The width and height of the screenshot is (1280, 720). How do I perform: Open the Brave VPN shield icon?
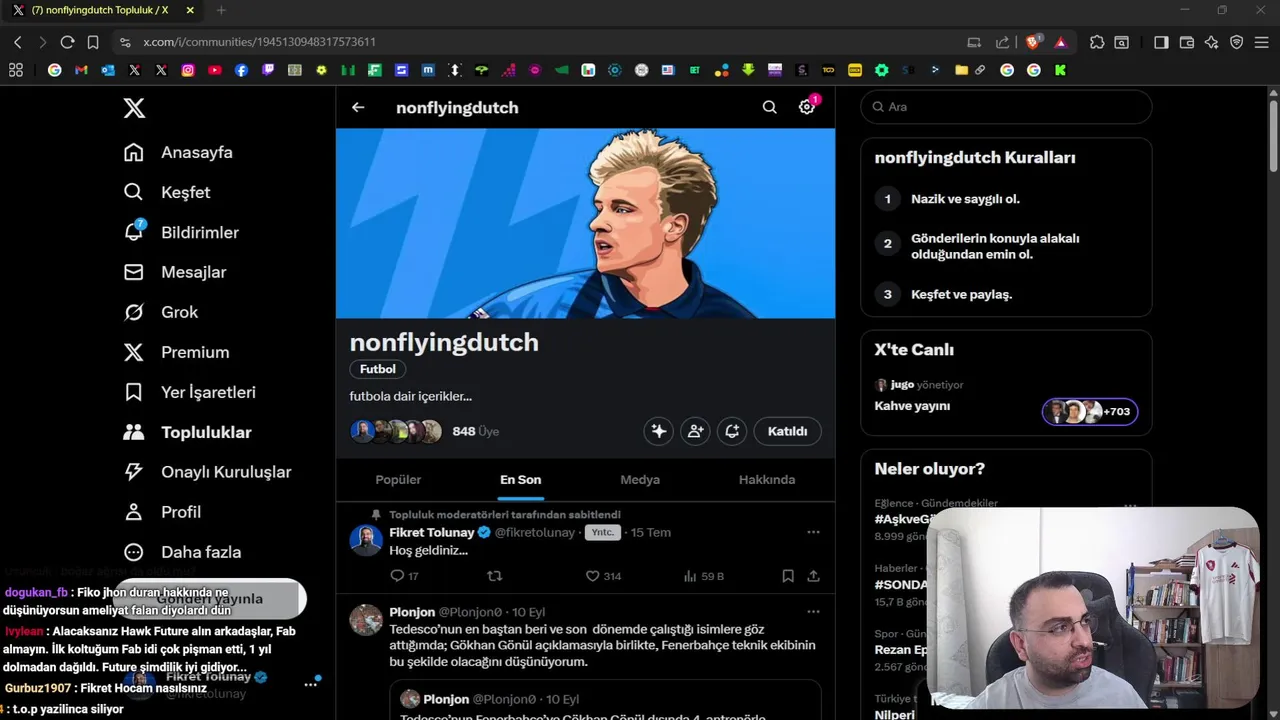[x=1237, y=42]
